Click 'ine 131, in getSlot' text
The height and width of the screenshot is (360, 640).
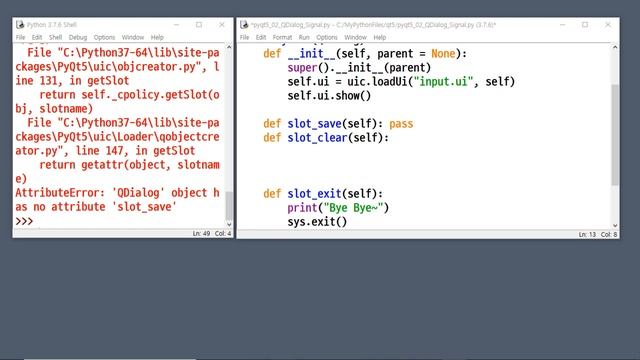(72, 81)
